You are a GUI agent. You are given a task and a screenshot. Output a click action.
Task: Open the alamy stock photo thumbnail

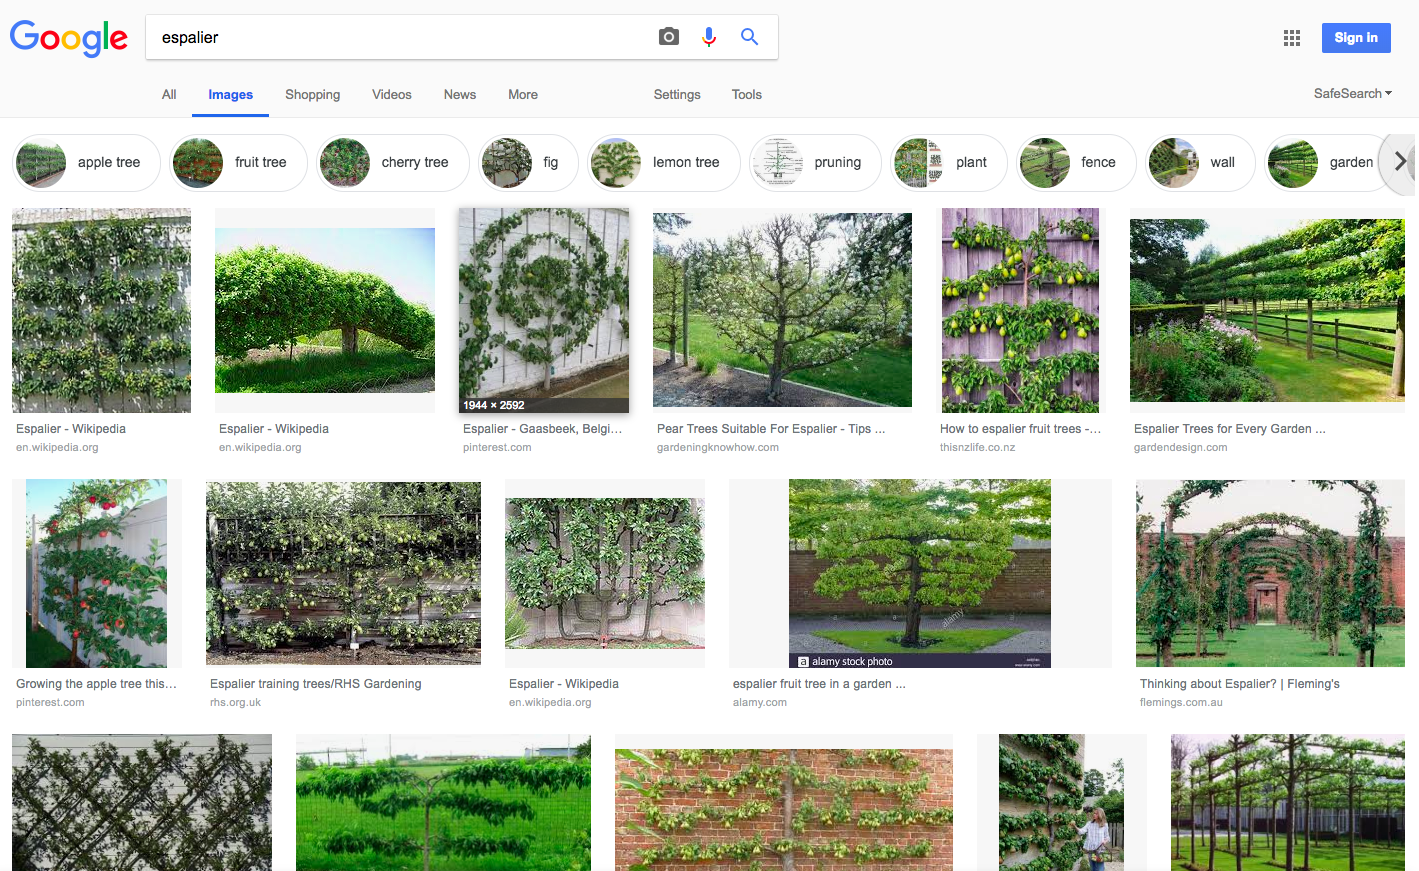[919, 573]
